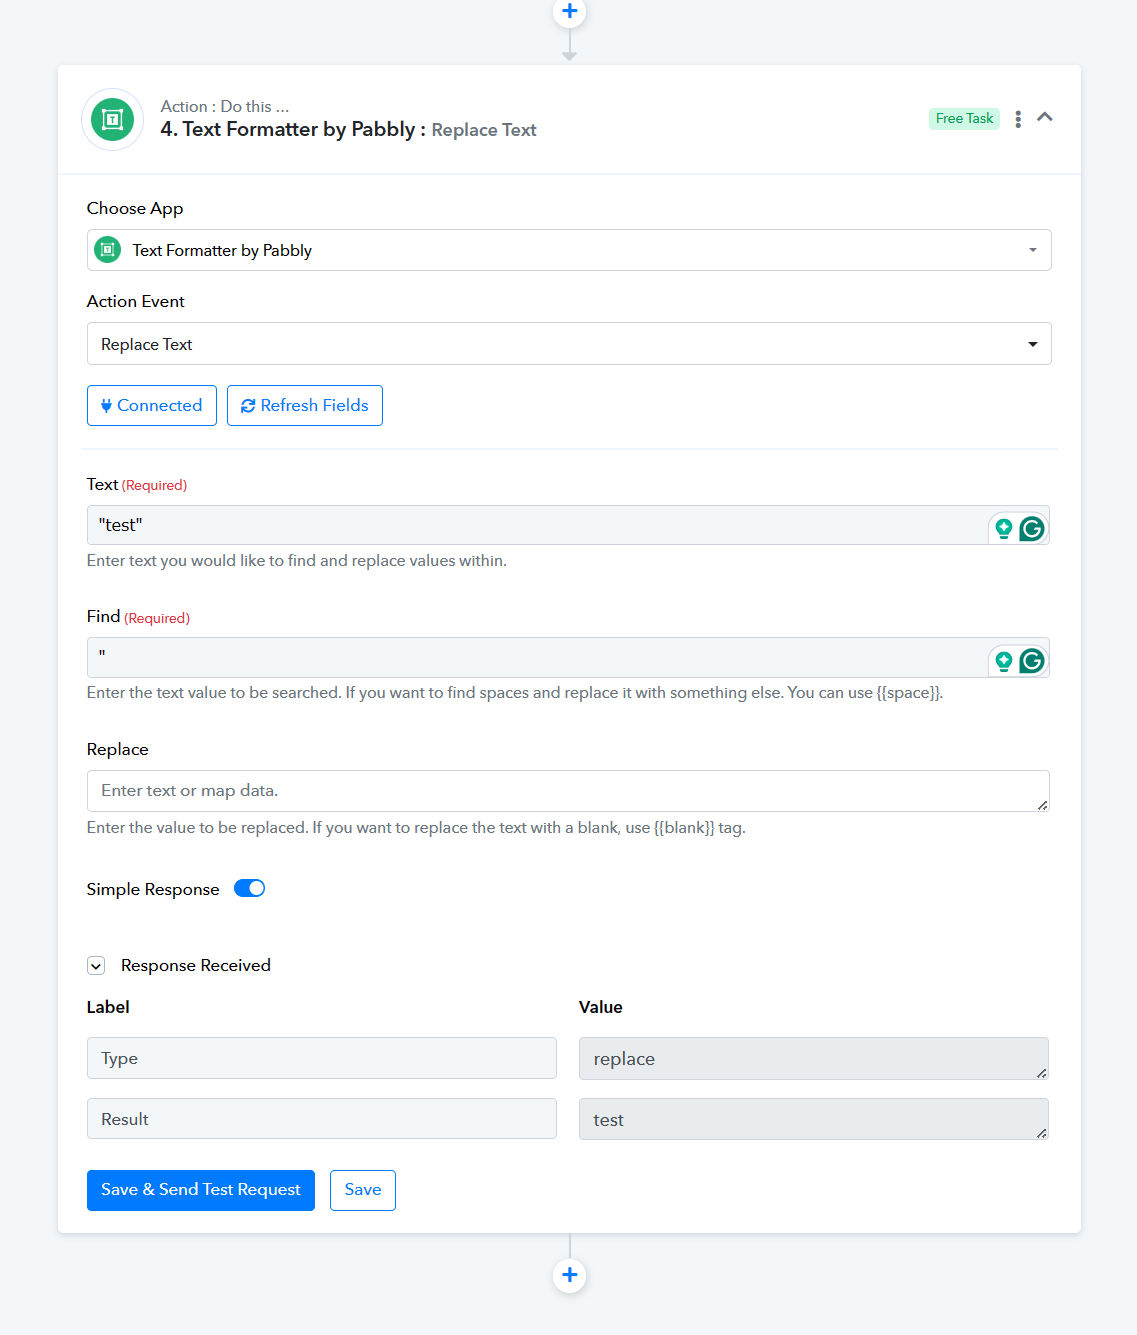
Task: Click the 'Action : Do this ...' label
Action: pyautogui.click(x=225, y=106)
